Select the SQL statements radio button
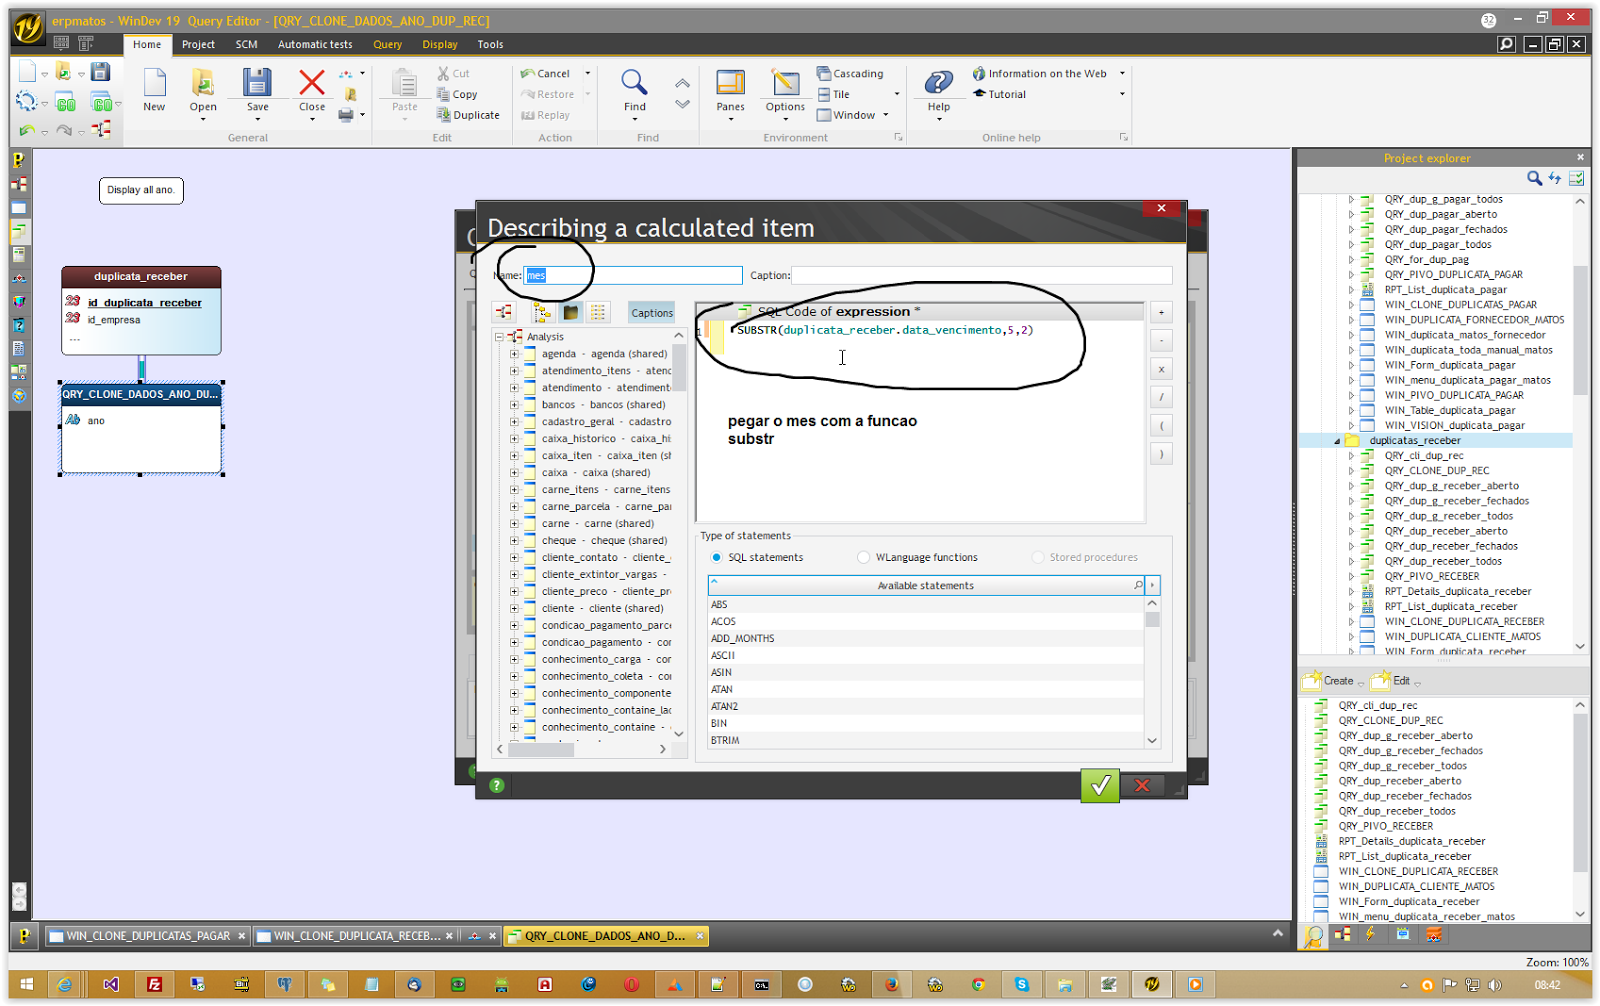Screen dimensions: 1600x1006 click(x=716, y=558)
